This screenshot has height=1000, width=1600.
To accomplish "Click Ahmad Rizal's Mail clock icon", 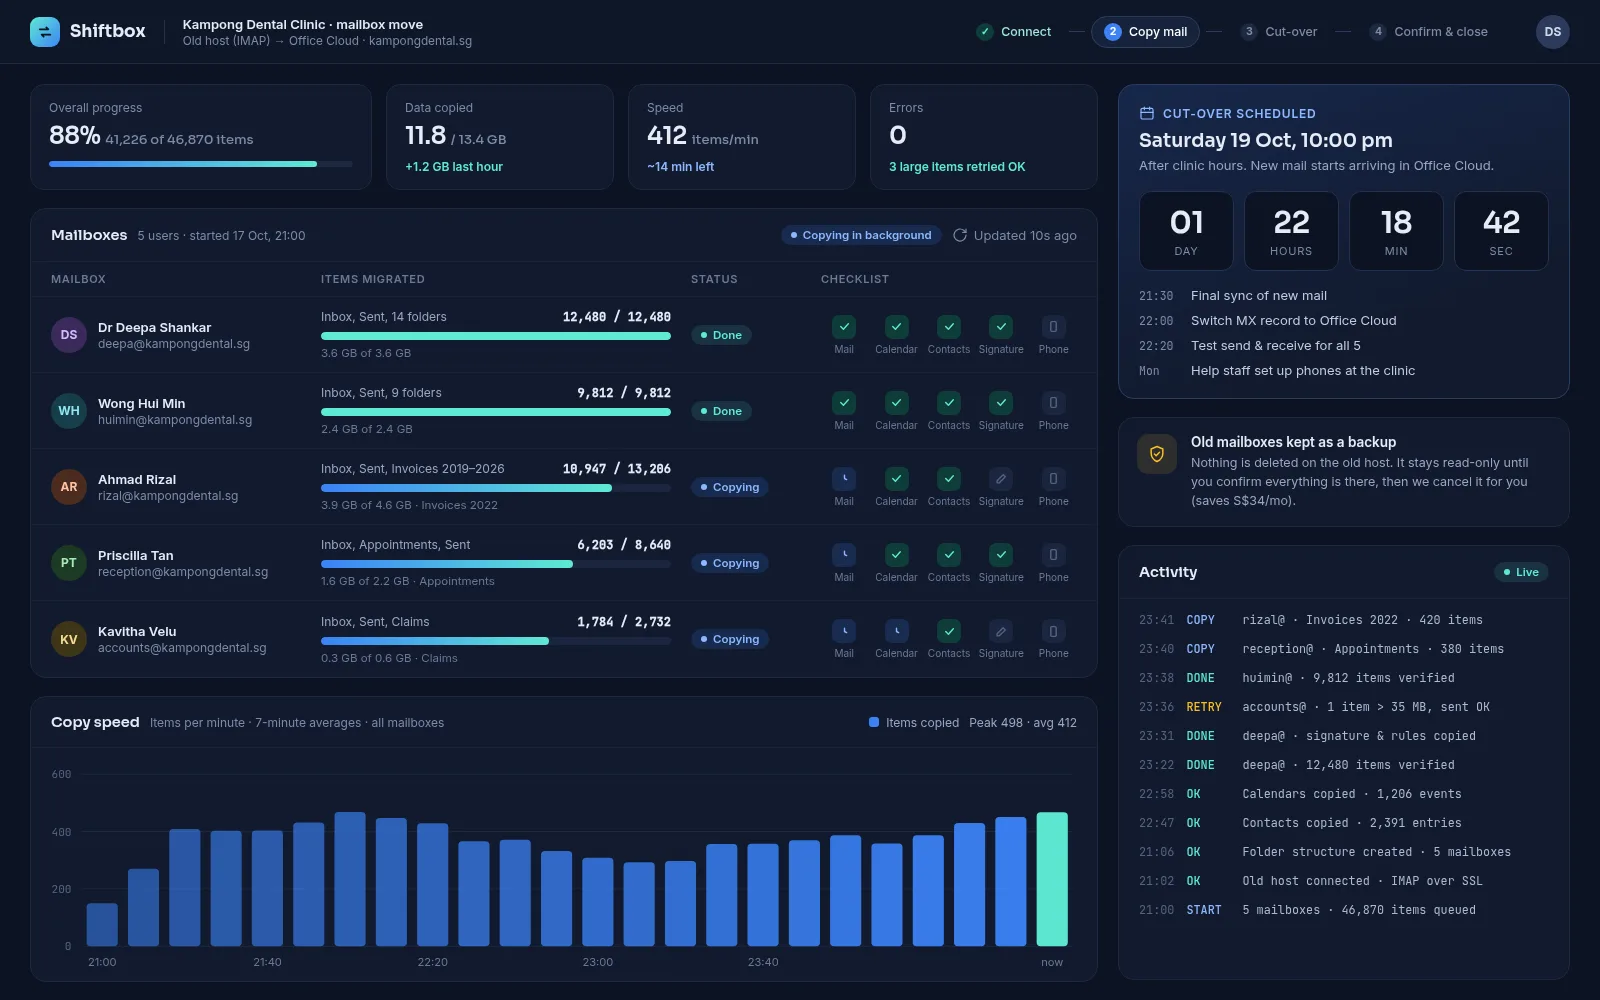I will [844, 478].
